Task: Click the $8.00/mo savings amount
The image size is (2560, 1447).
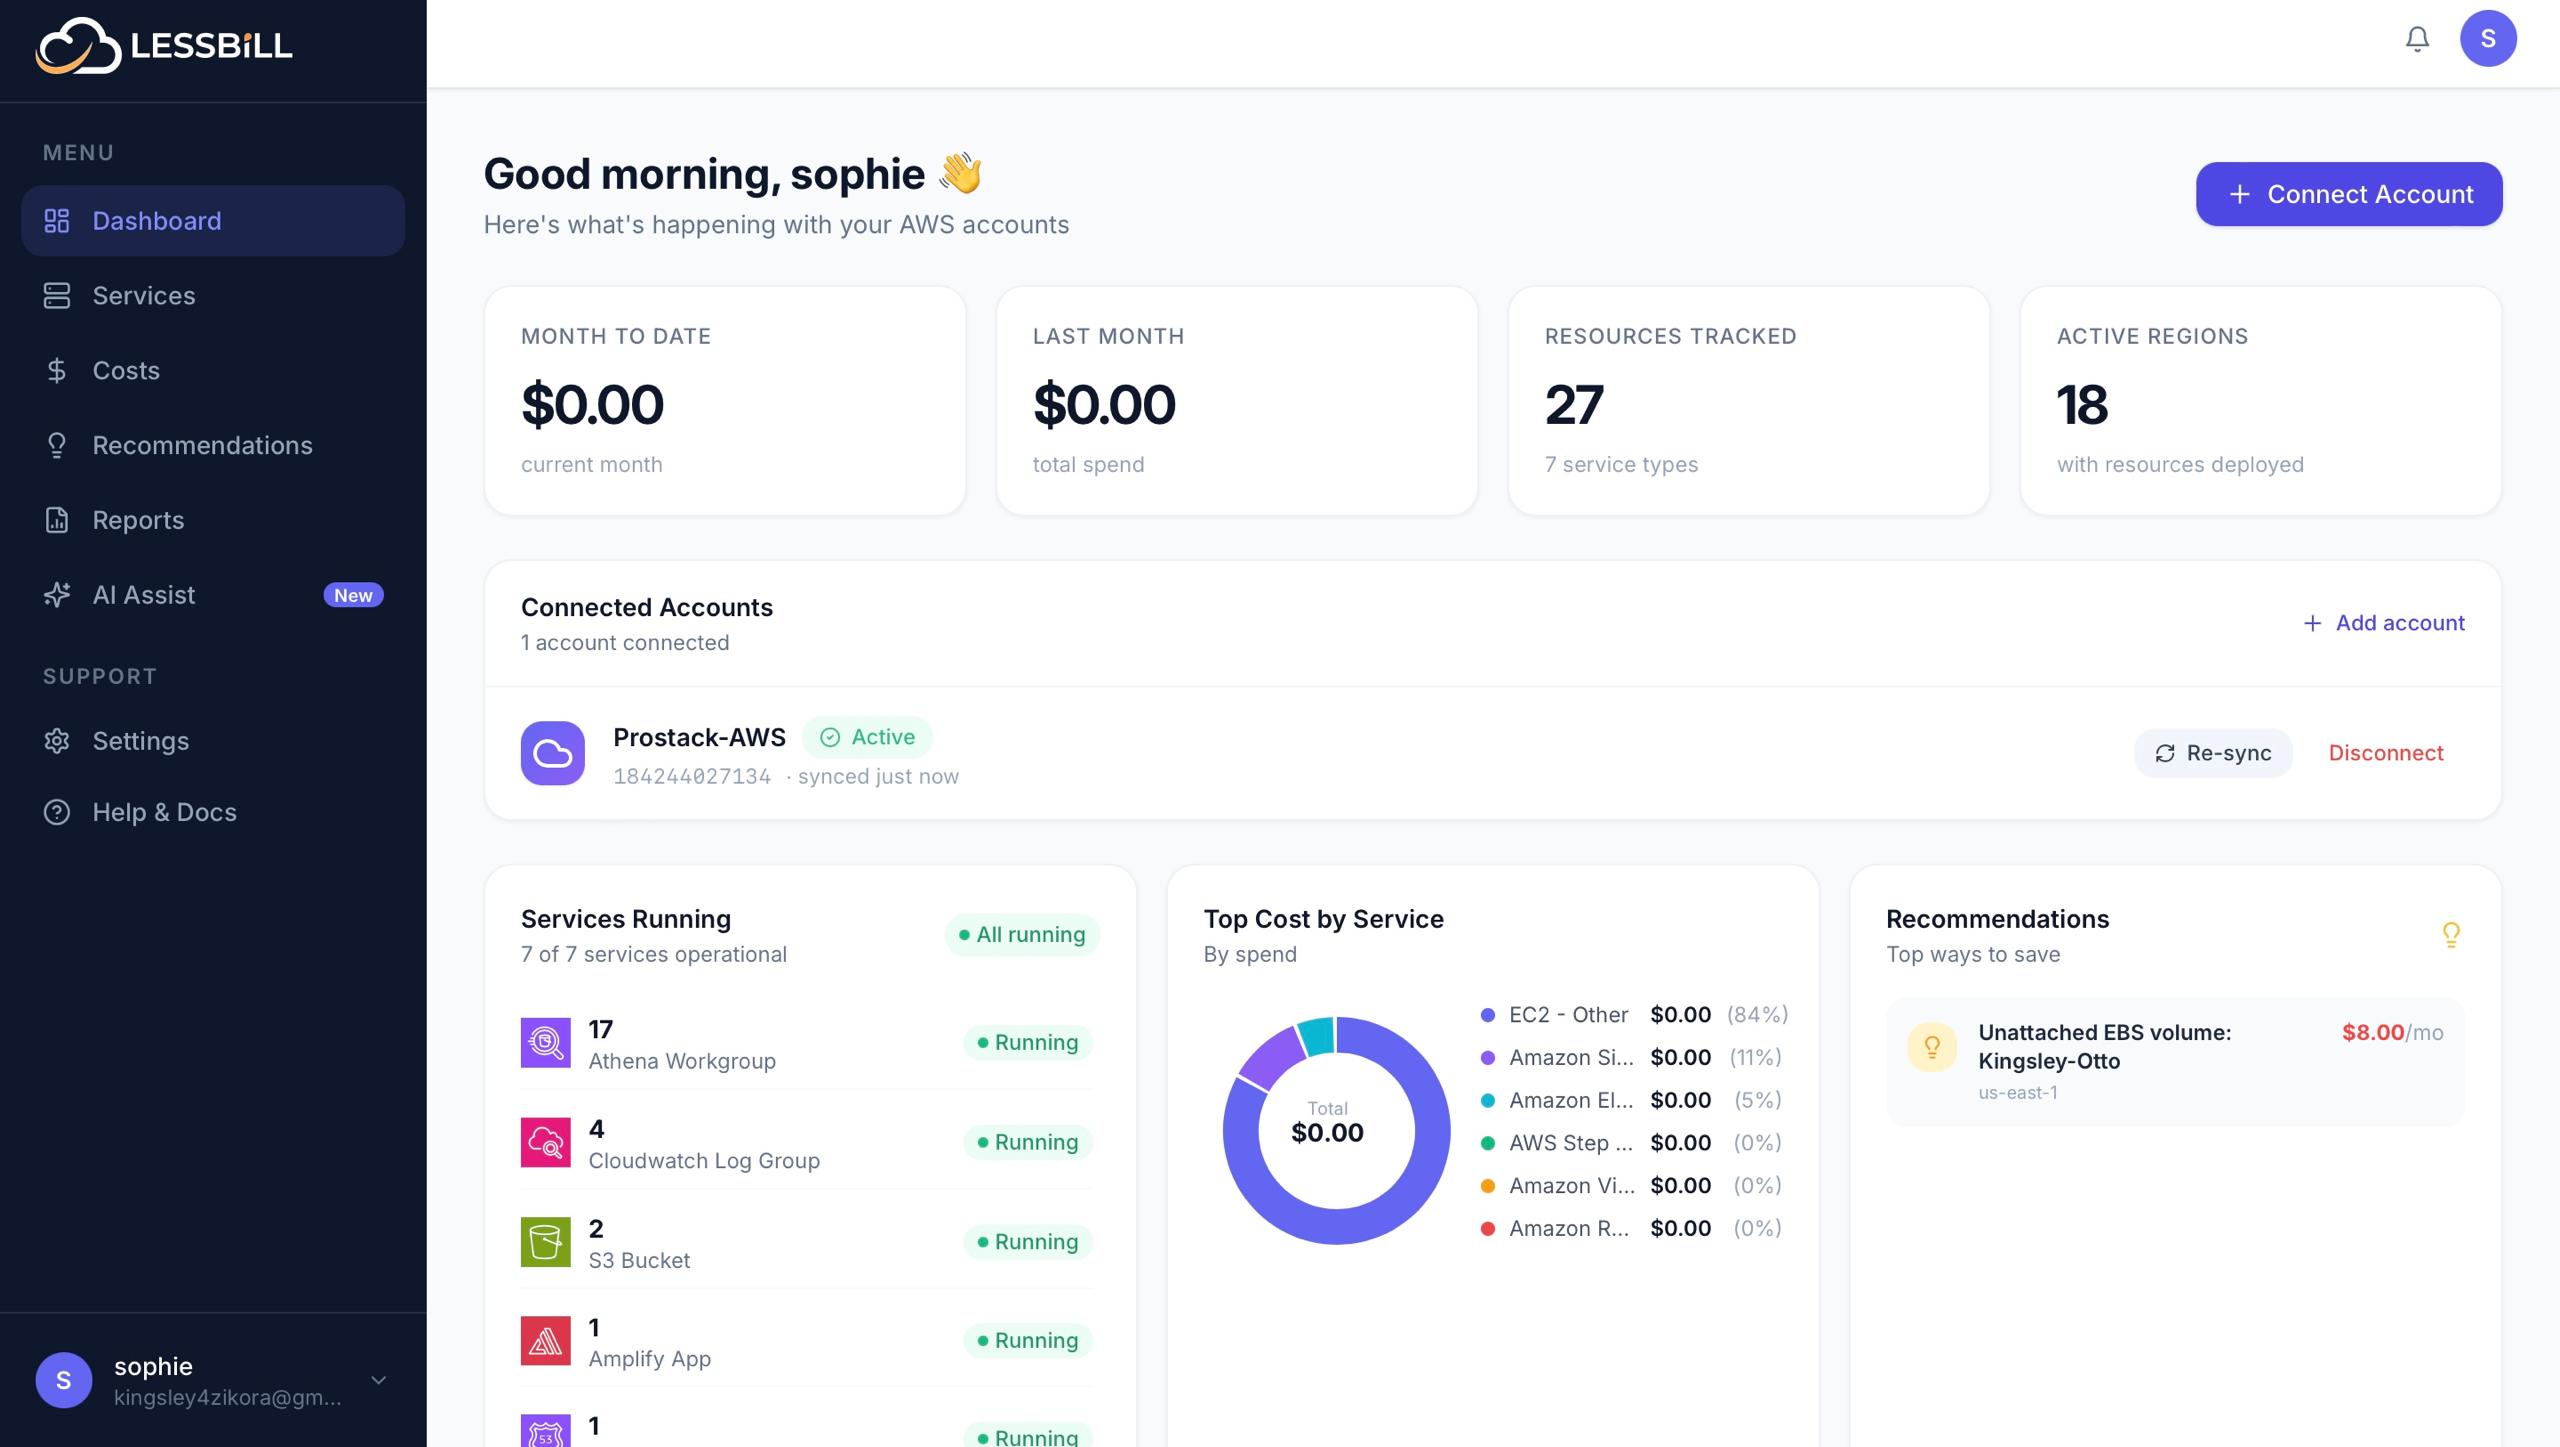Action: tap(2392, 1033)
